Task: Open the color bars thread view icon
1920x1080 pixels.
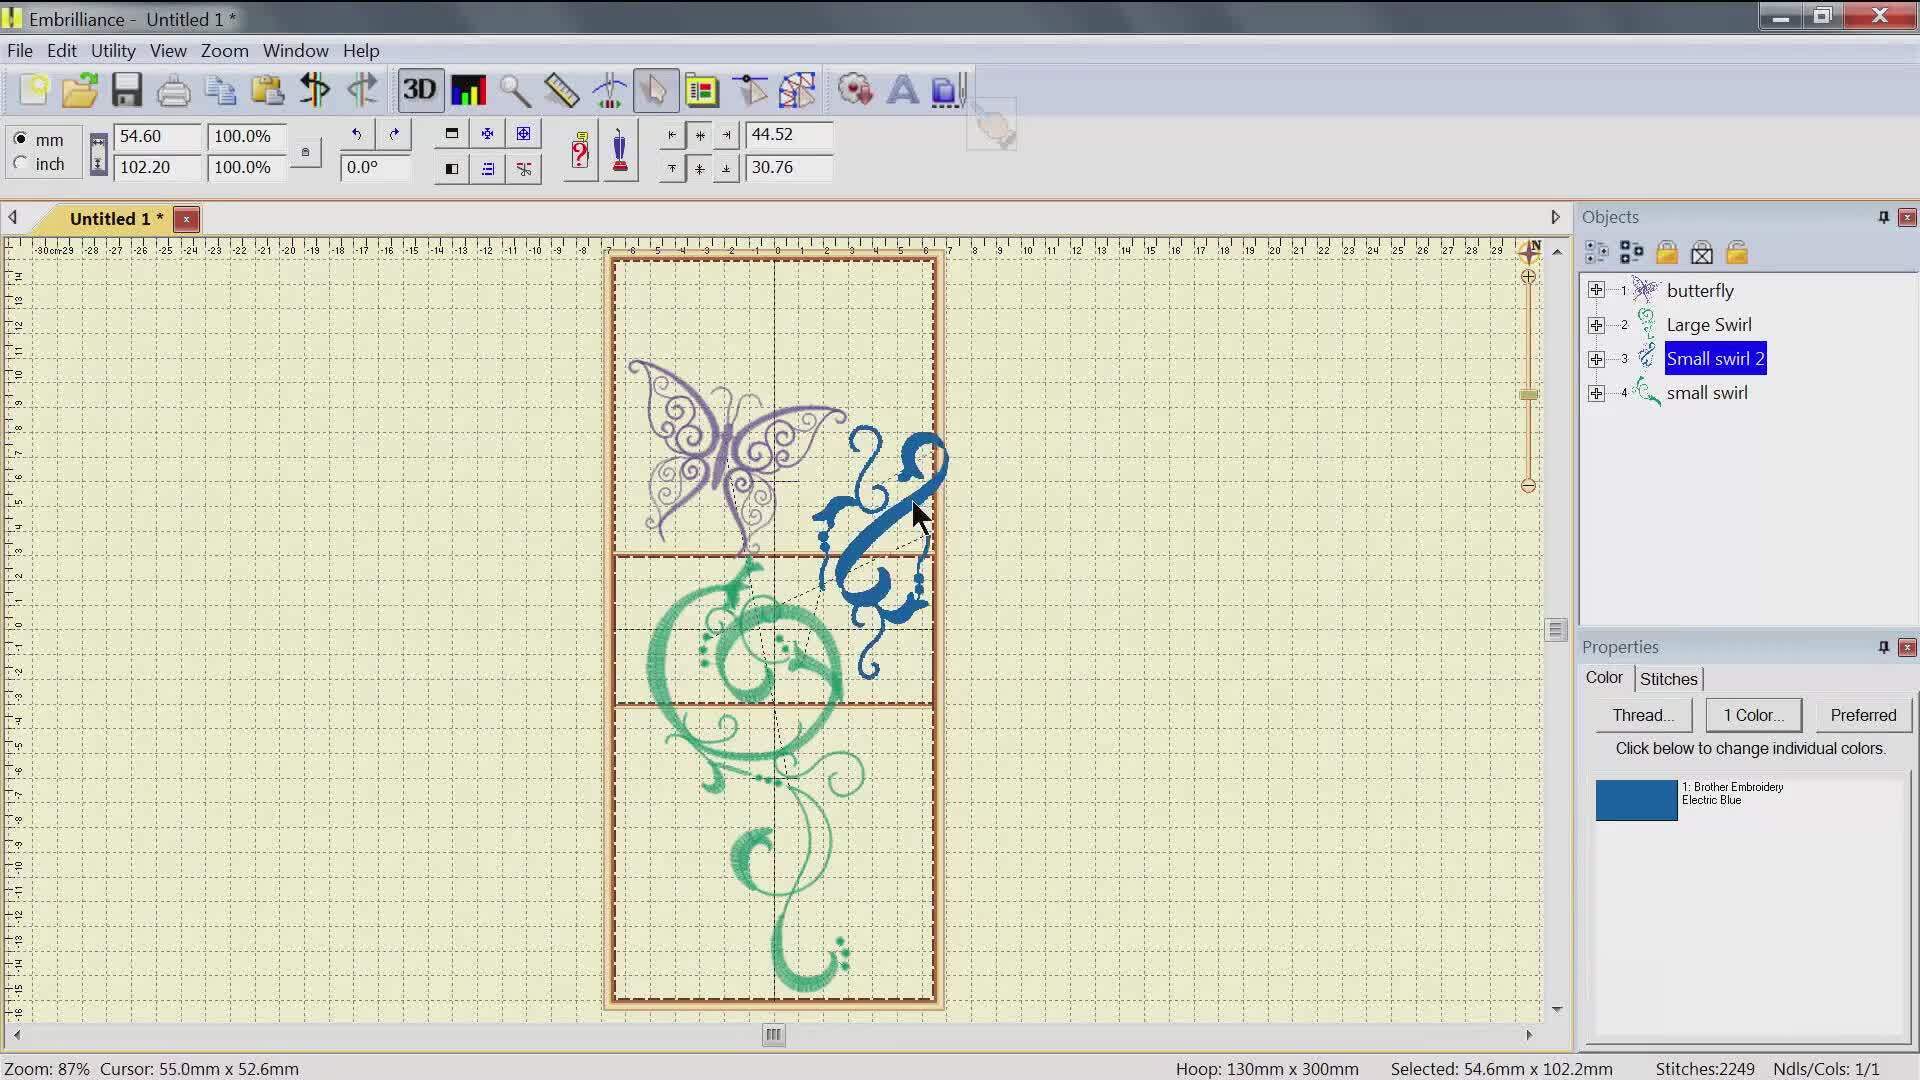Action: point(468,90)
